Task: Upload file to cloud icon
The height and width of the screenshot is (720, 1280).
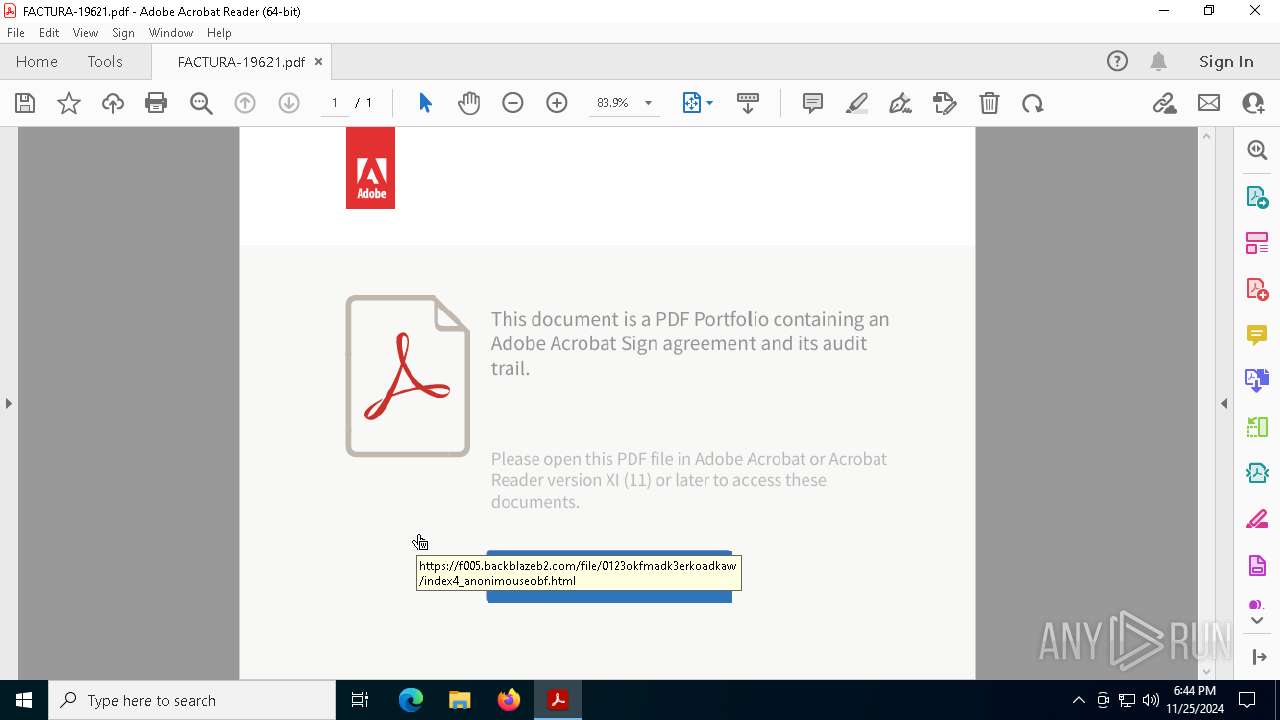Action: (113, 103)
